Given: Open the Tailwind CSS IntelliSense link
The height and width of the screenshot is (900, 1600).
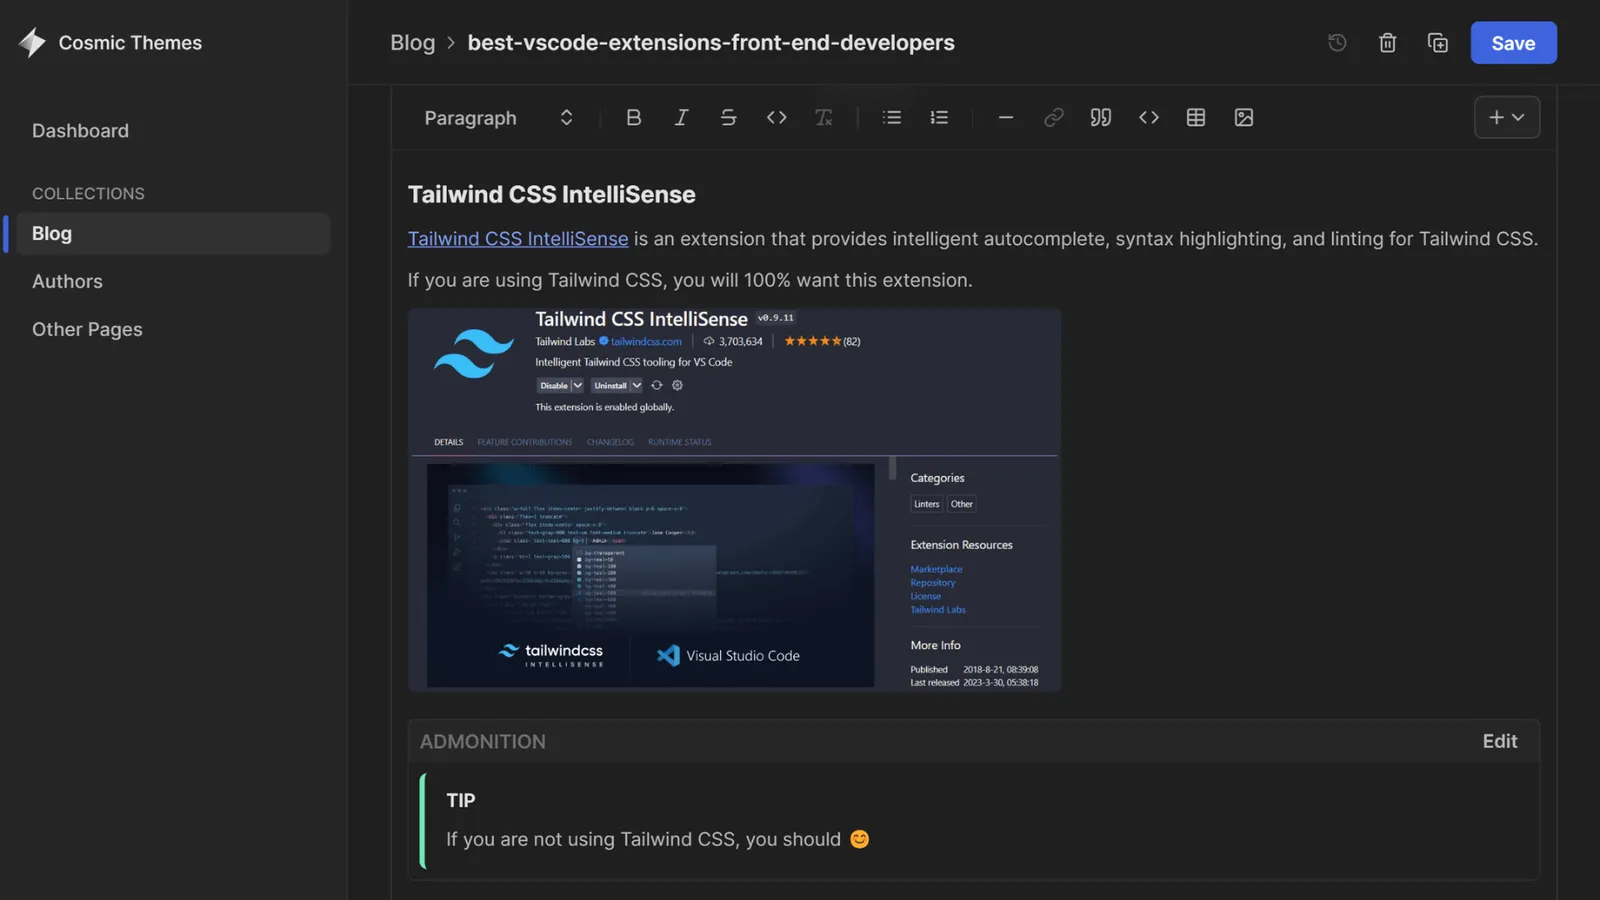Looking at the screenshot, I should (x=518, y=239).
